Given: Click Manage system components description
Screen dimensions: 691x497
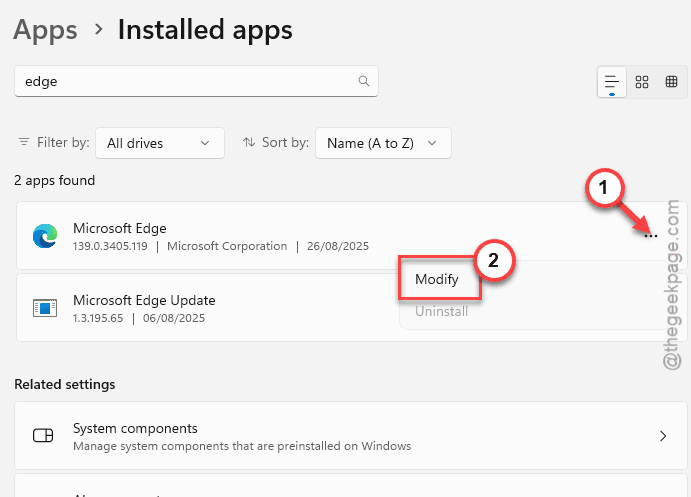Looking at the screenshot, I should (242, 446).
